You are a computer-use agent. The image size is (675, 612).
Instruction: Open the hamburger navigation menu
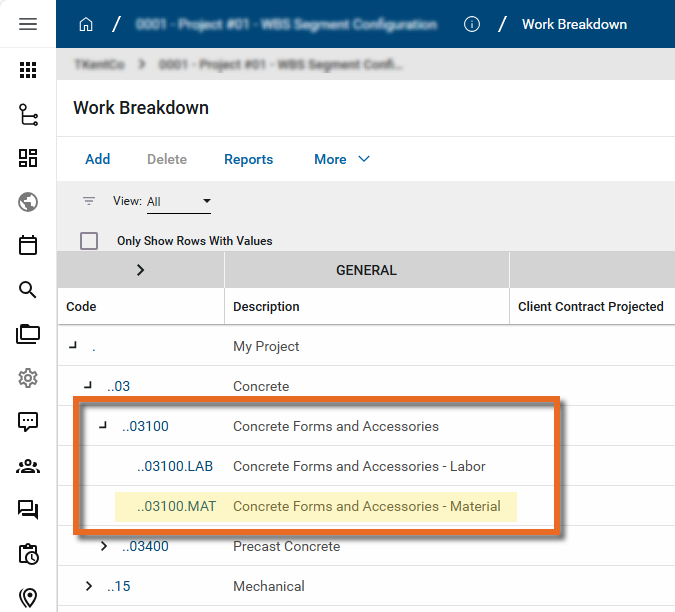pyautogui.click(x=28, y=24)
